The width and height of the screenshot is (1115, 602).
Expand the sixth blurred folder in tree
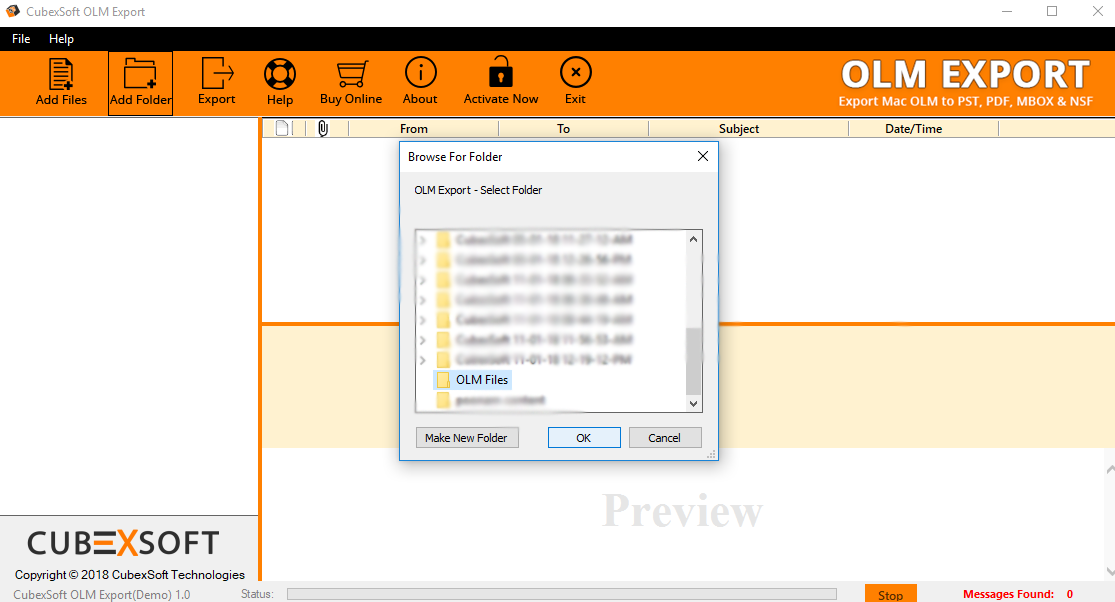[422, 340]
